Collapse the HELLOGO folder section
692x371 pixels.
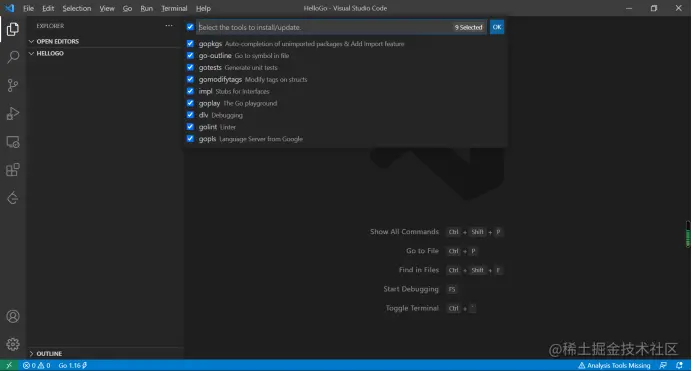(x=105, y=53)
